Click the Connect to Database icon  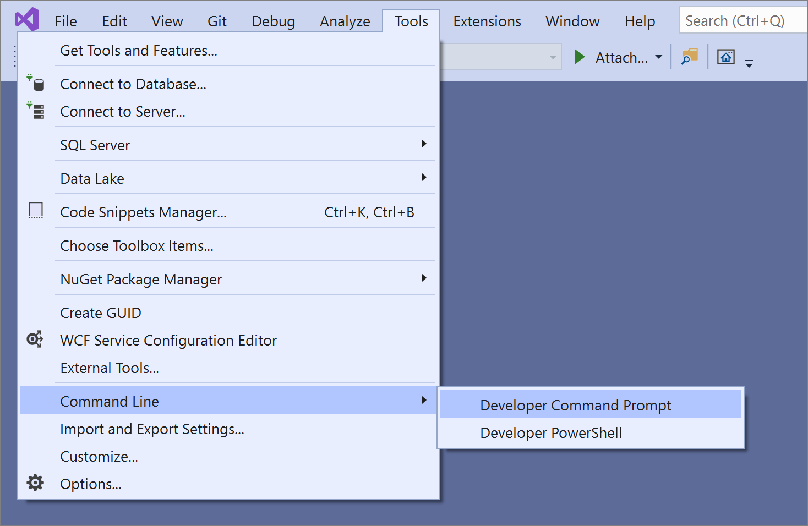[x=36, y=84]
